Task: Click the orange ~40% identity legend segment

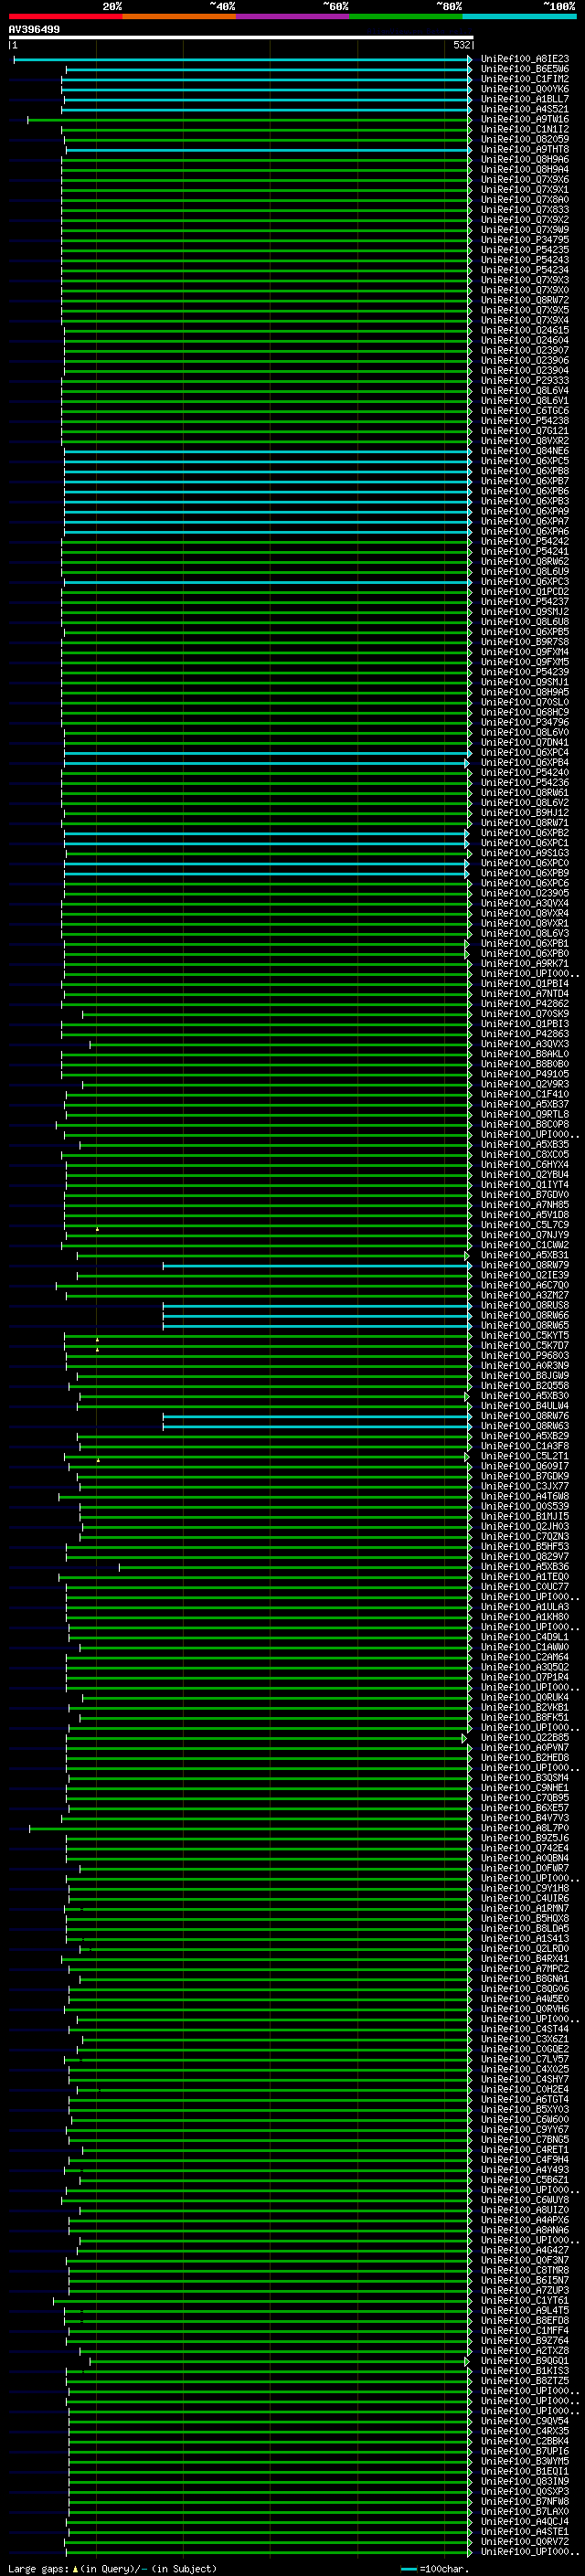Action: pyautogui.click(x=179, y=16)
